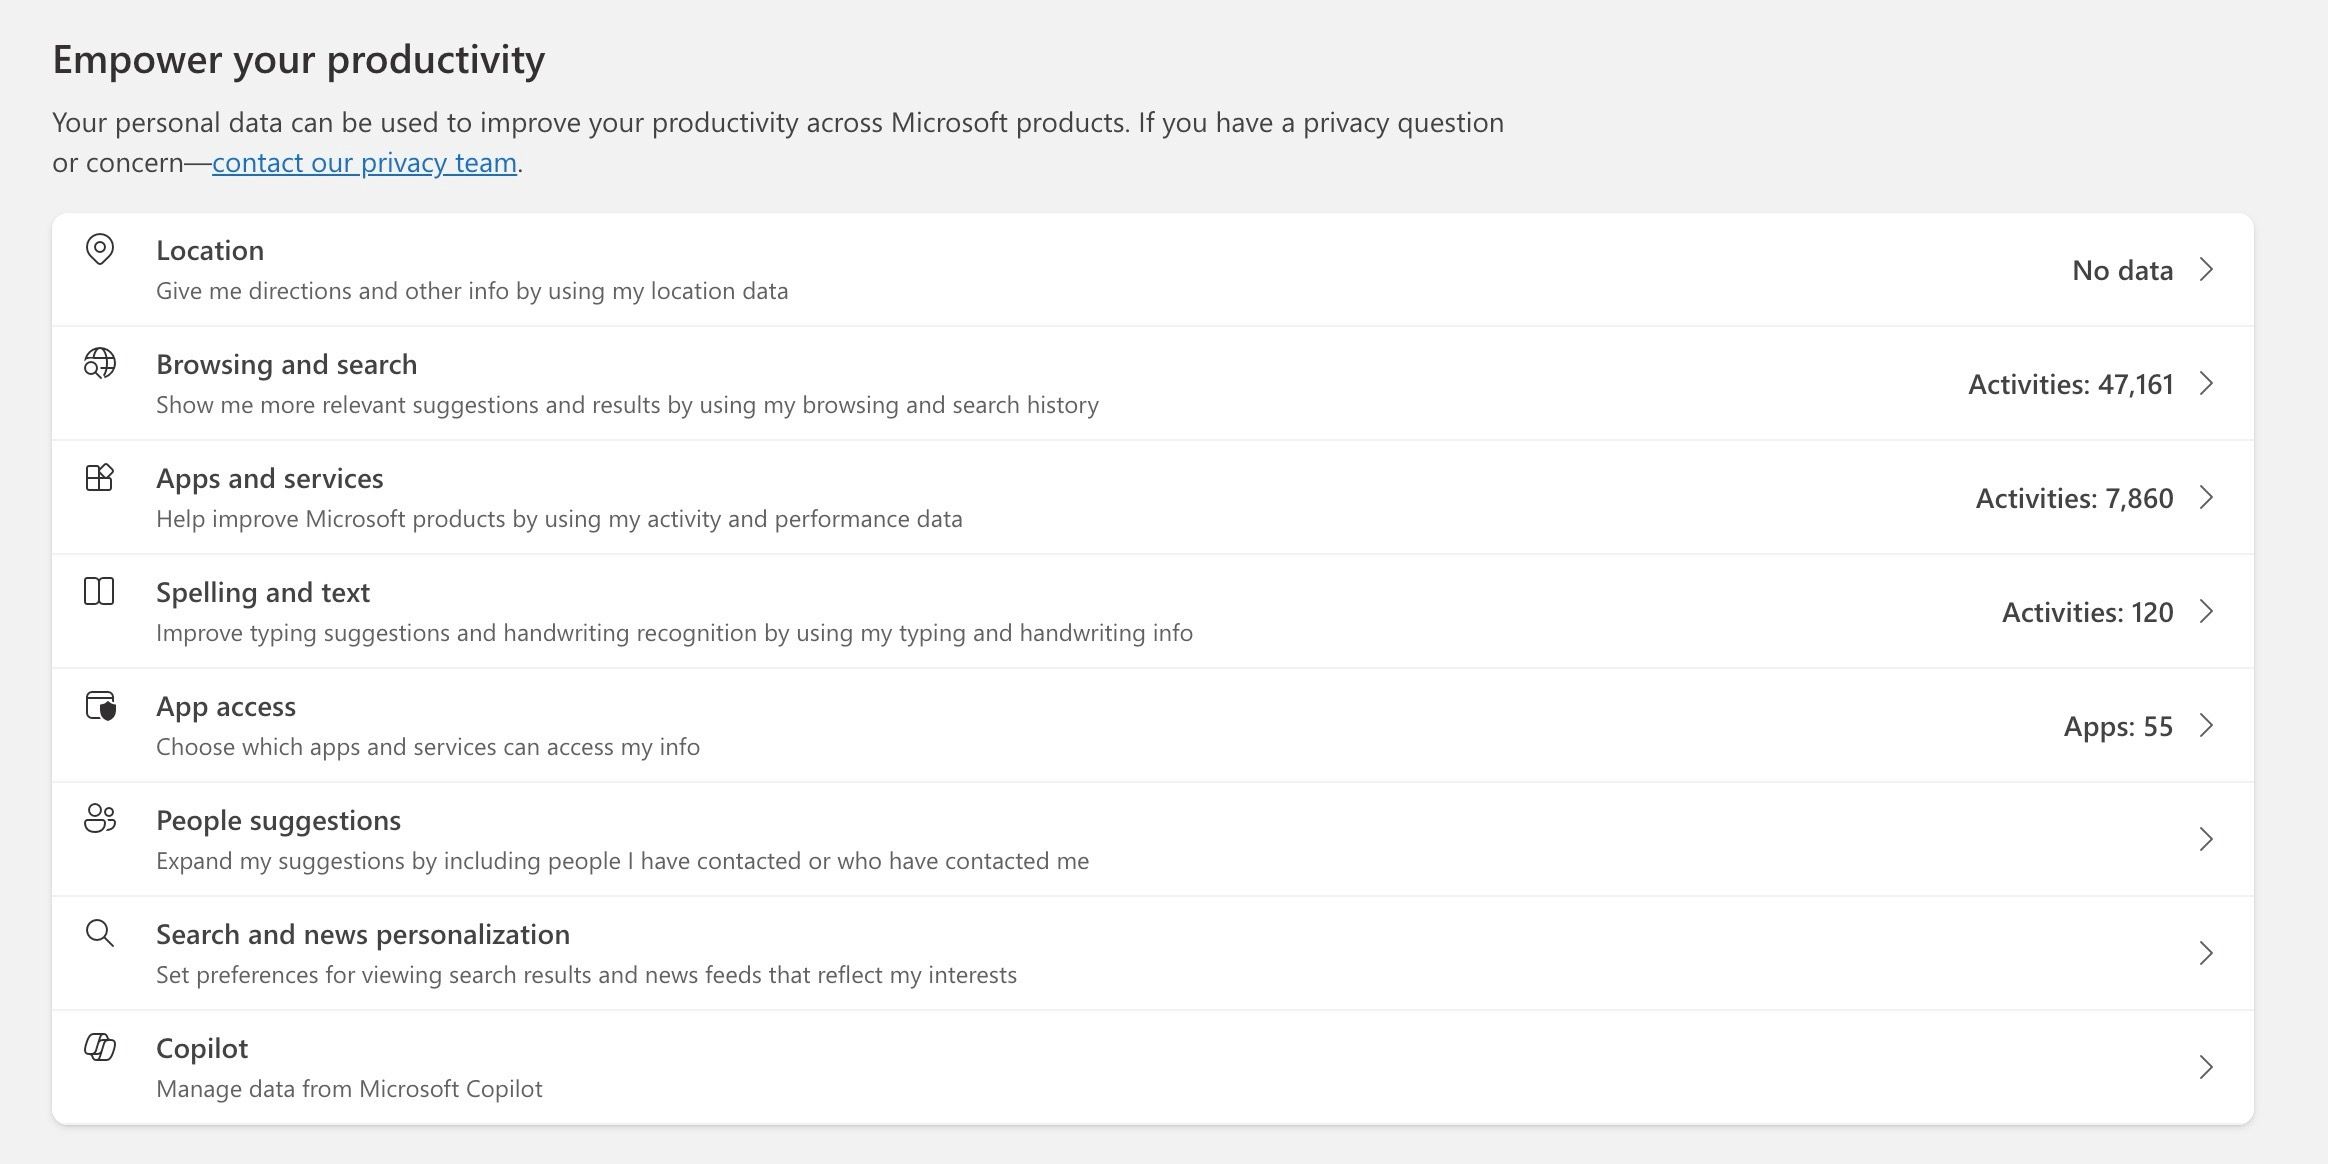Click the Activities: 7,860 count

pyautogui.click(x=2074, y=498)
